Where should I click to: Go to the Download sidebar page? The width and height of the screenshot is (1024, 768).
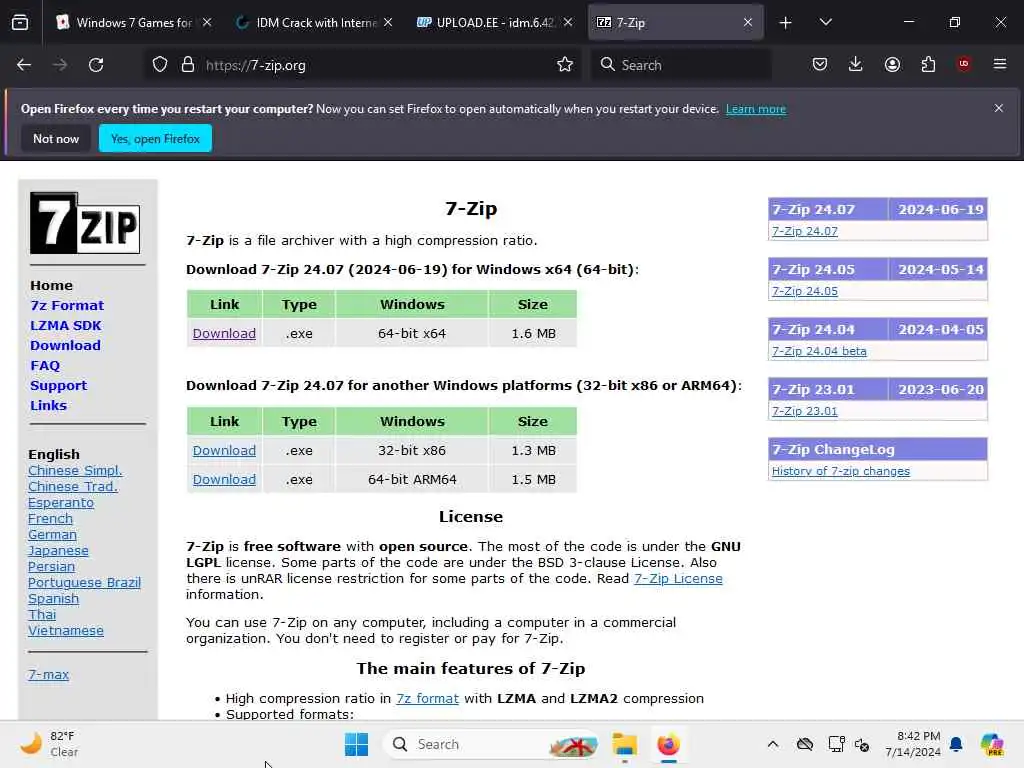[x=65, y=345]
